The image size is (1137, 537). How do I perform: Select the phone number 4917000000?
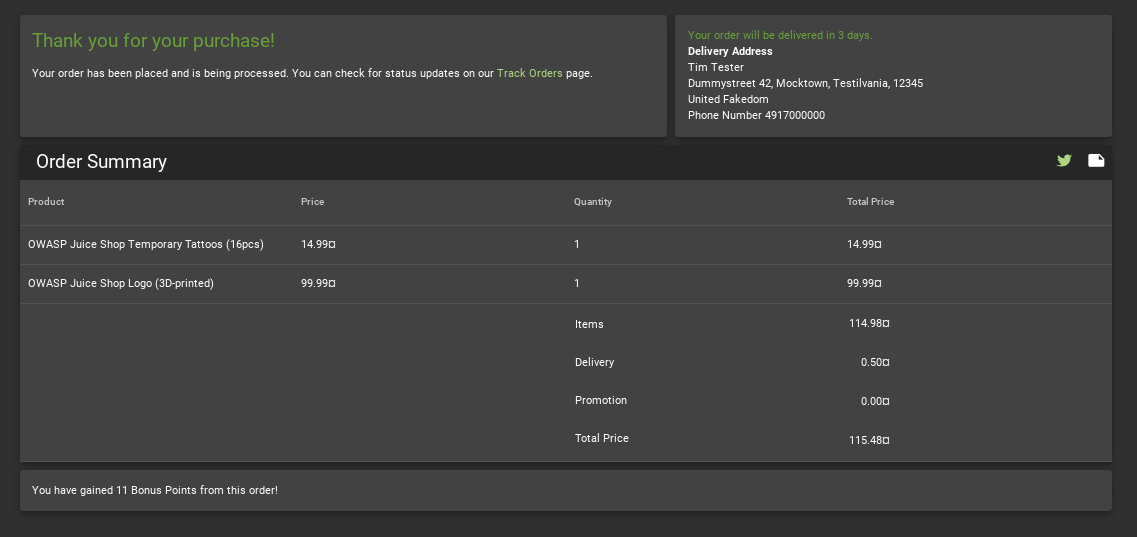(795, 115)
